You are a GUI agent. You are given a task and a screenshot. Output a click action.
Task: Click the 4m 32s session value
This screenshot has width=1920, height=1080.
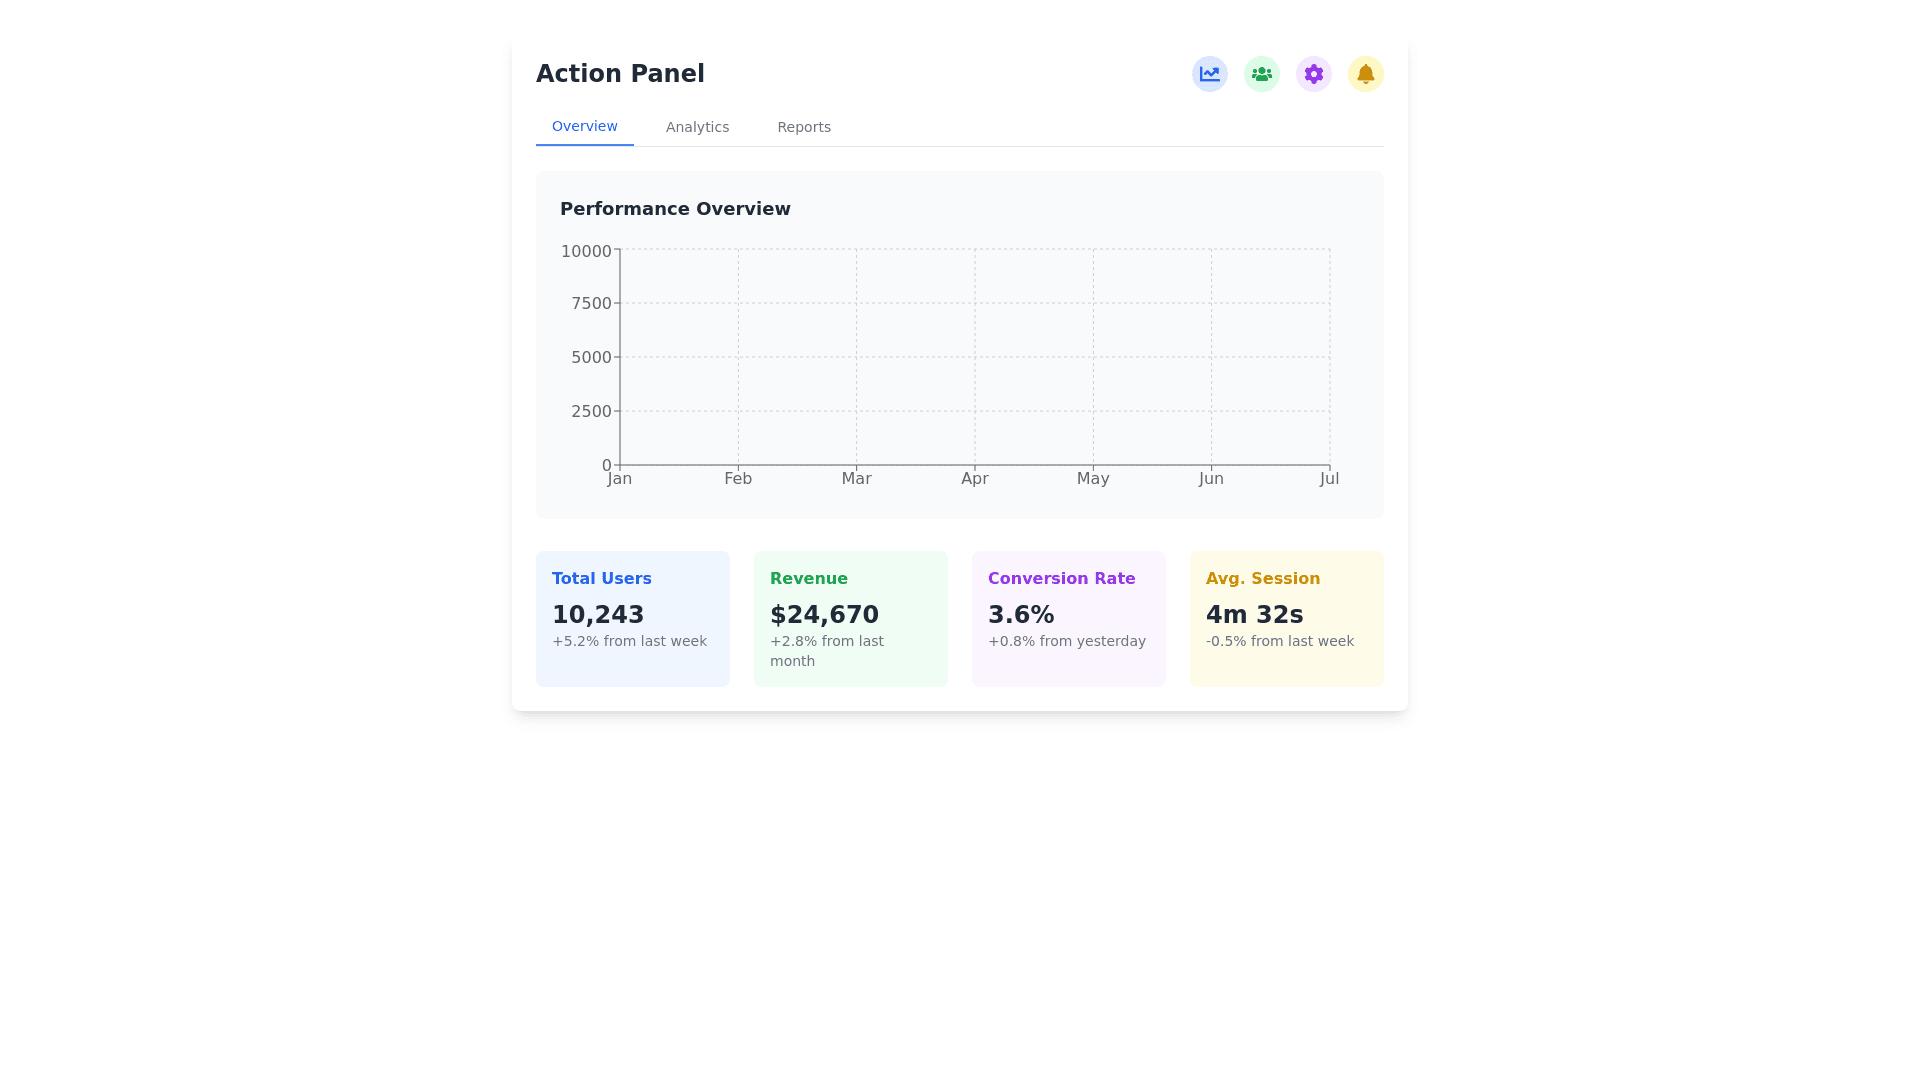pos(1254,614)
